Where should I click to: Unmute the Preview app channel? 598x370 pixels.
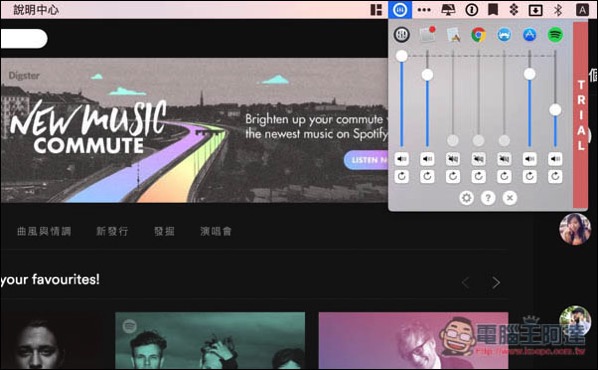click(x=453, y=159)
